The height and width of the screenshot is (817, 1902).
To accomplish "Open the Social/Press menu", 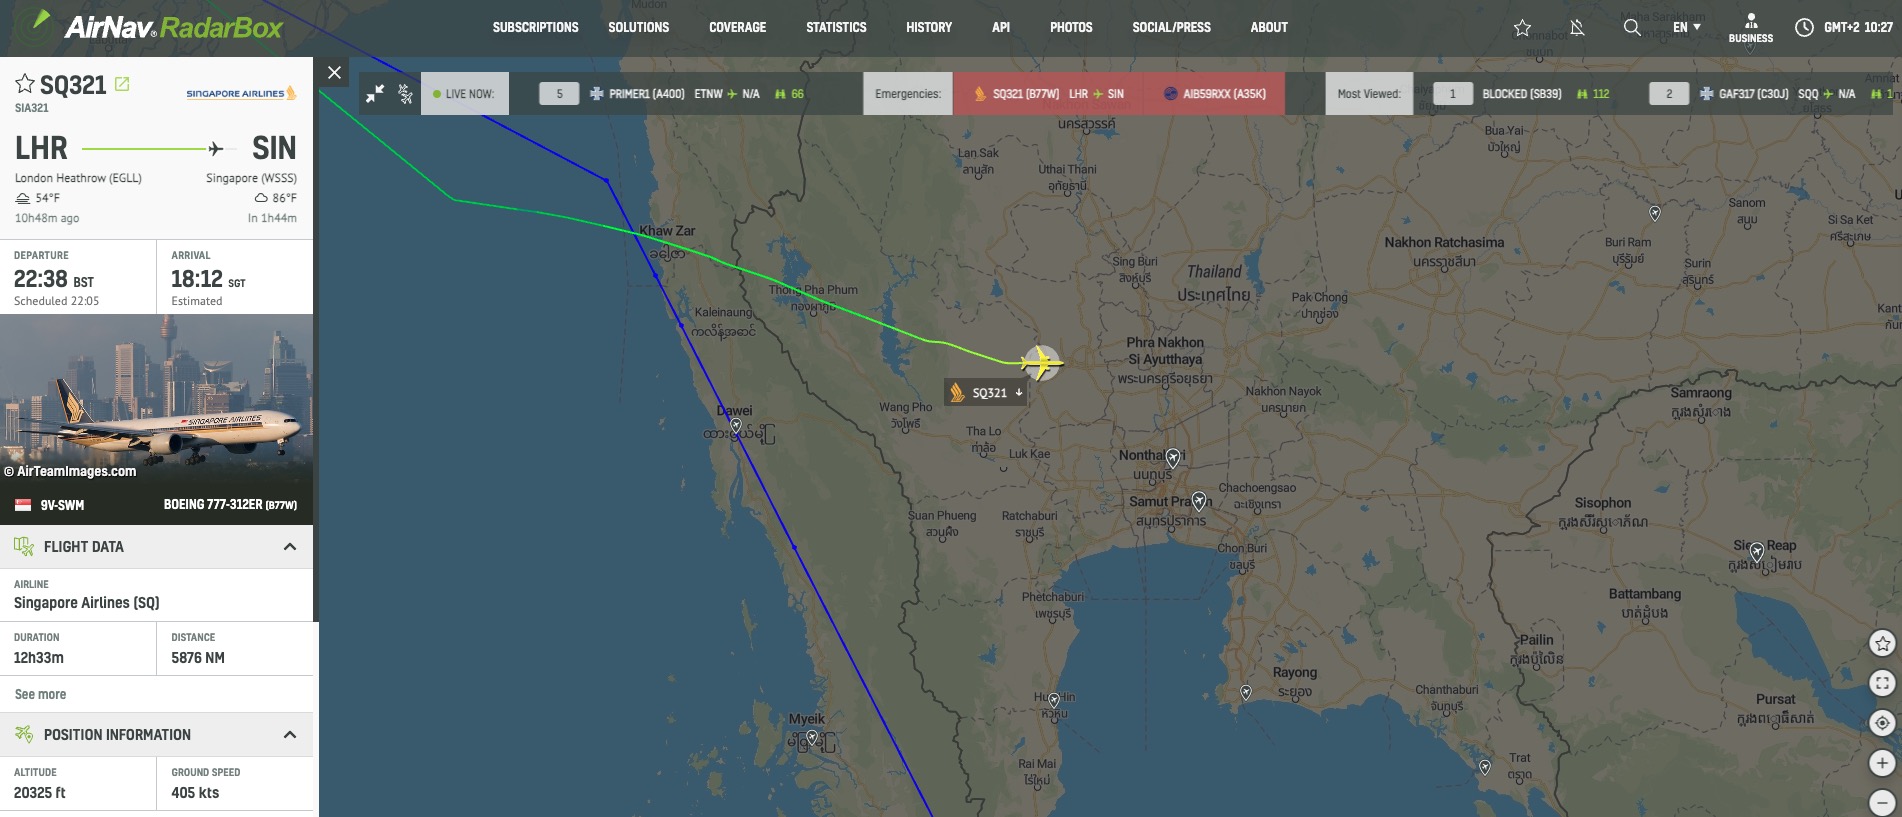I will (x=1171, y=27).
